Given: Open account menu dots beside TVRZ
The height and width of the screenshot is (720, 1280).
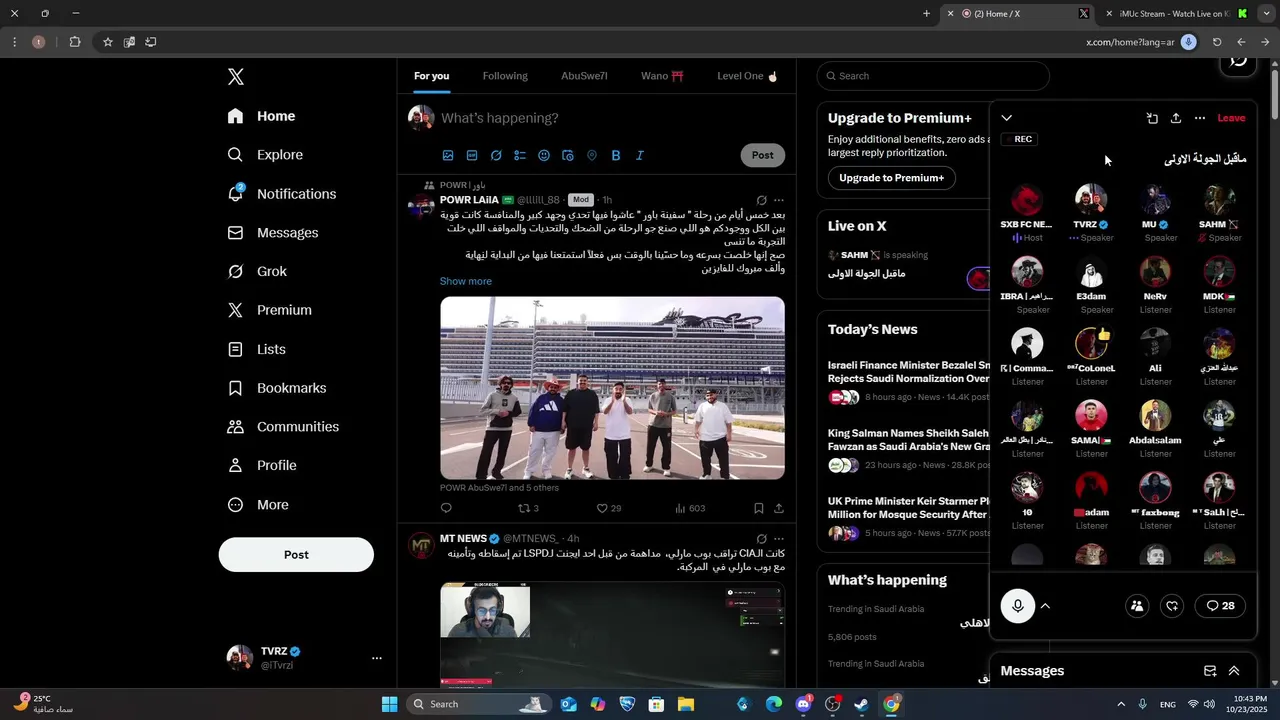Looking at the screenshot, I should 377,658.
